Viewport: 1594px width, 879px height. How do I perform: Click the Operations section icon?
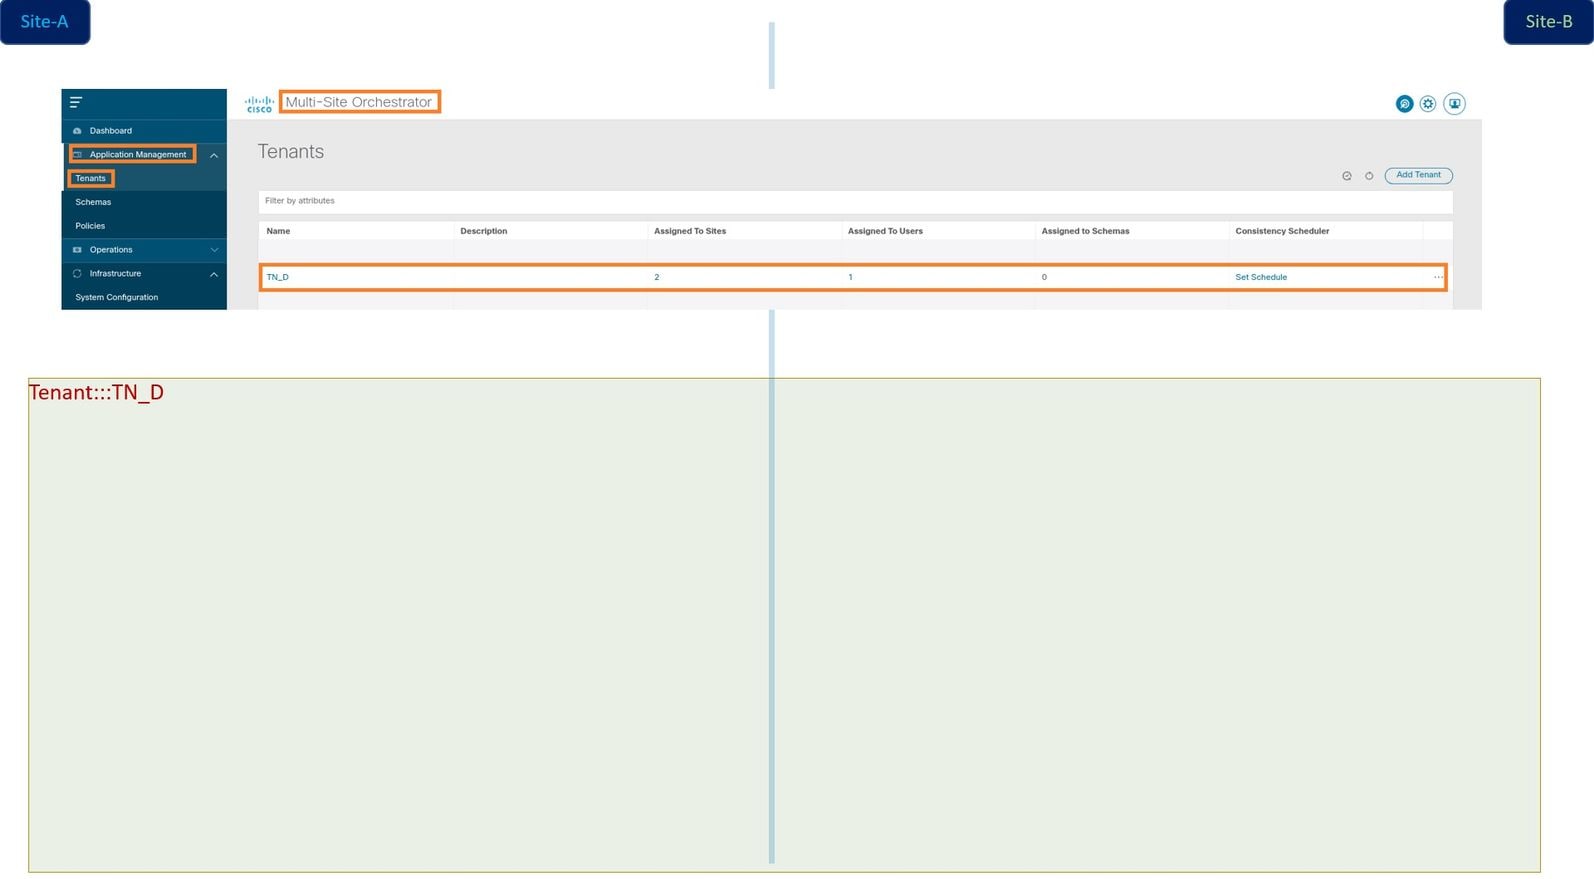click(x=77, y=250)
